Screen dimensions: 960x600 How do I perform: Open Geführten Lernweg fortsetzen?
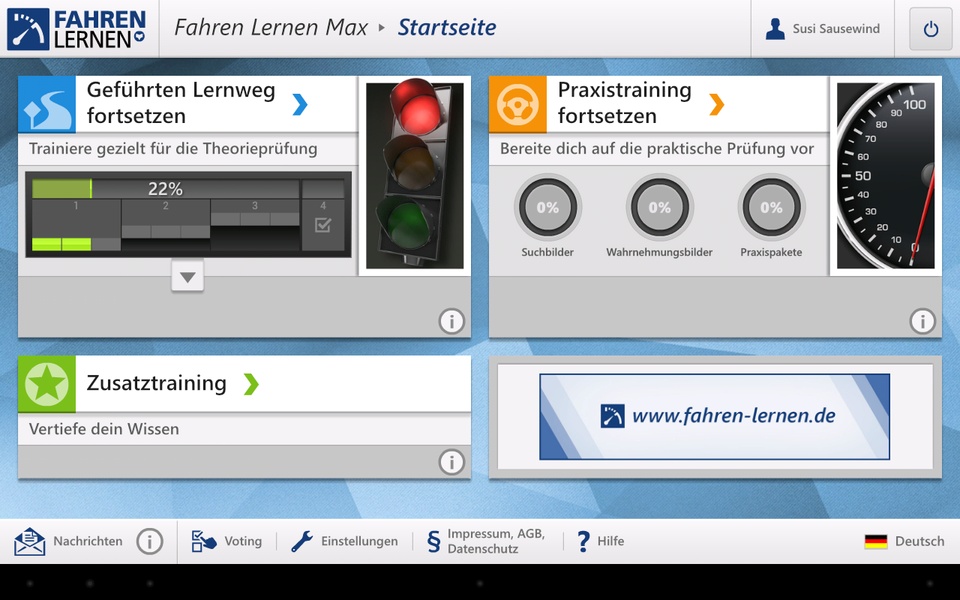tap(181, 103)
